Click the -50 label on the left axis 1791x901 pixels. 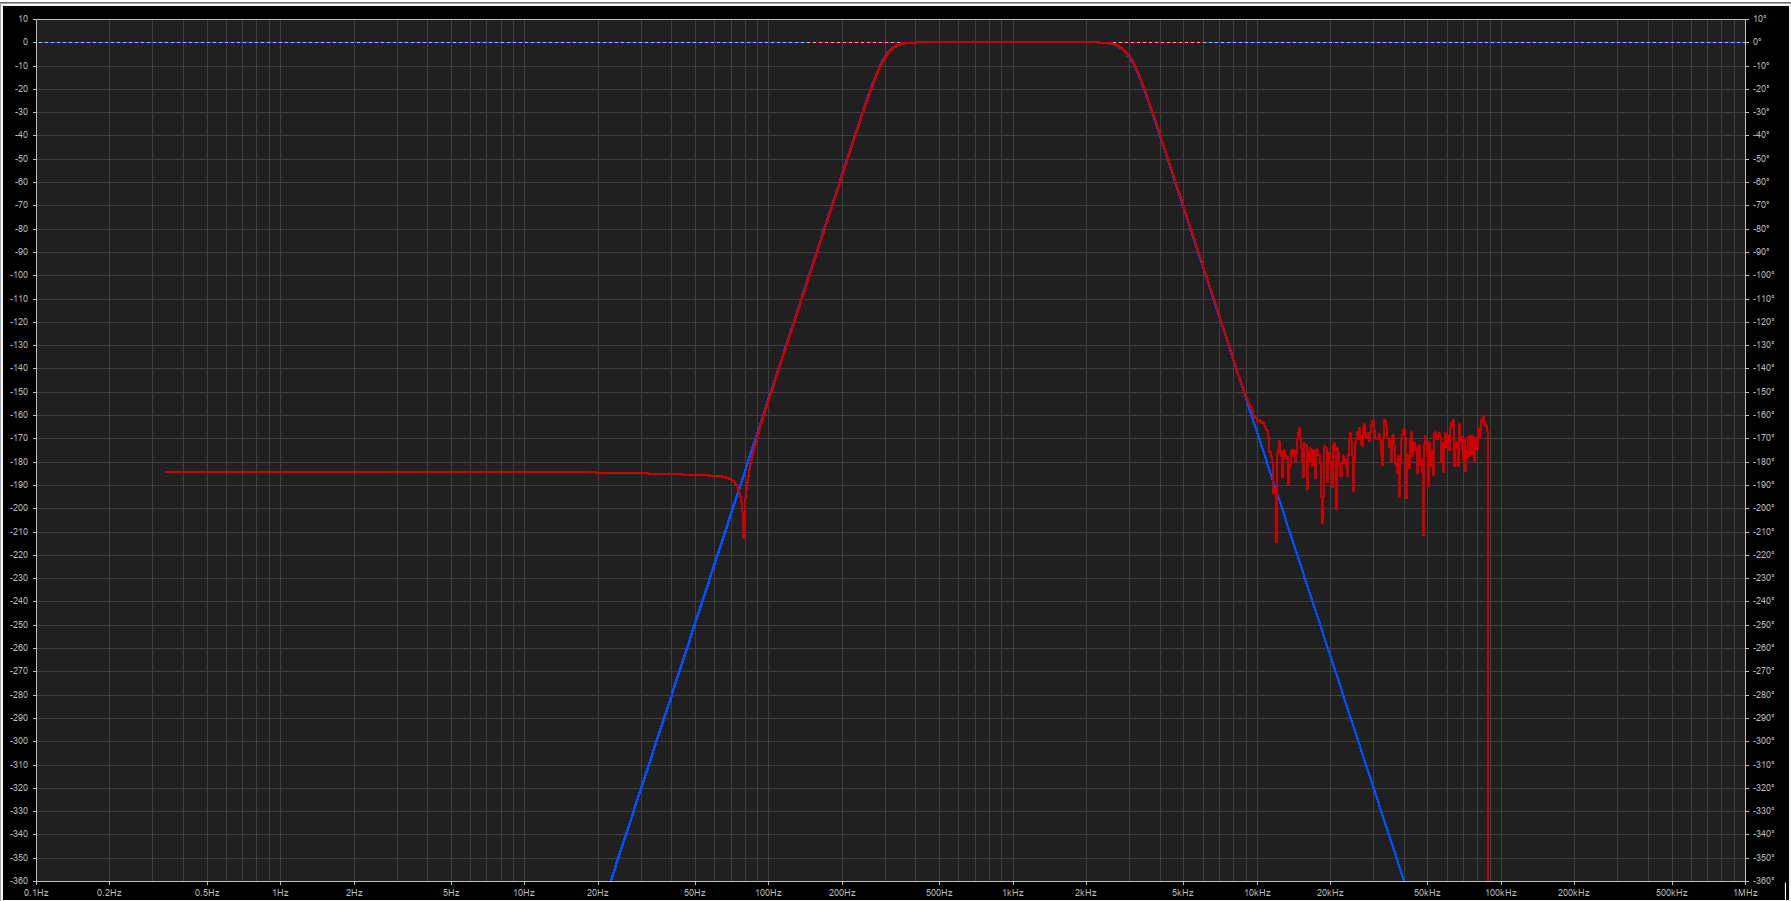tap(23, 159)
